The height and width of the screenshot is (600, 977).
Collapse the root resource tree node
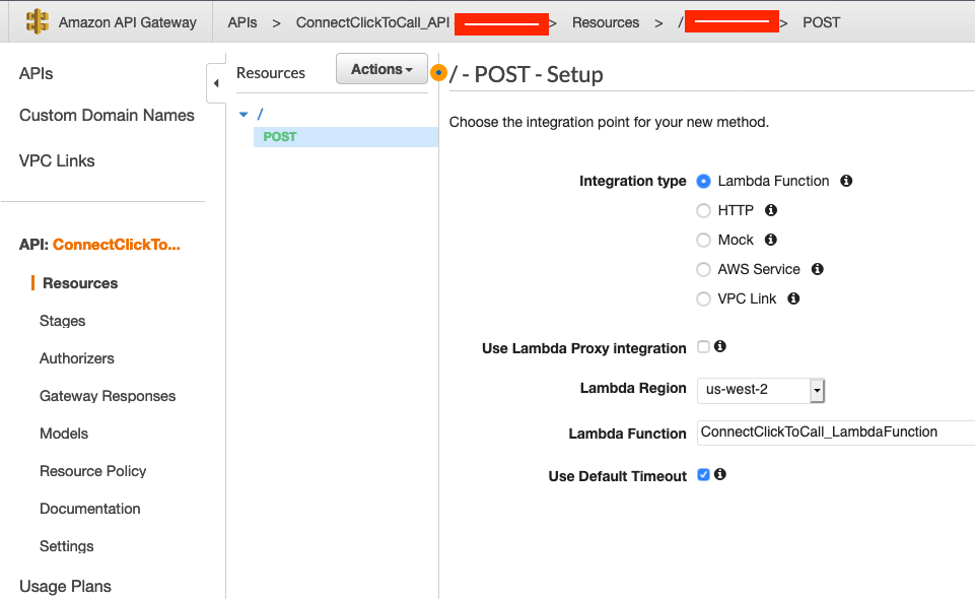(x=242, y=114)
